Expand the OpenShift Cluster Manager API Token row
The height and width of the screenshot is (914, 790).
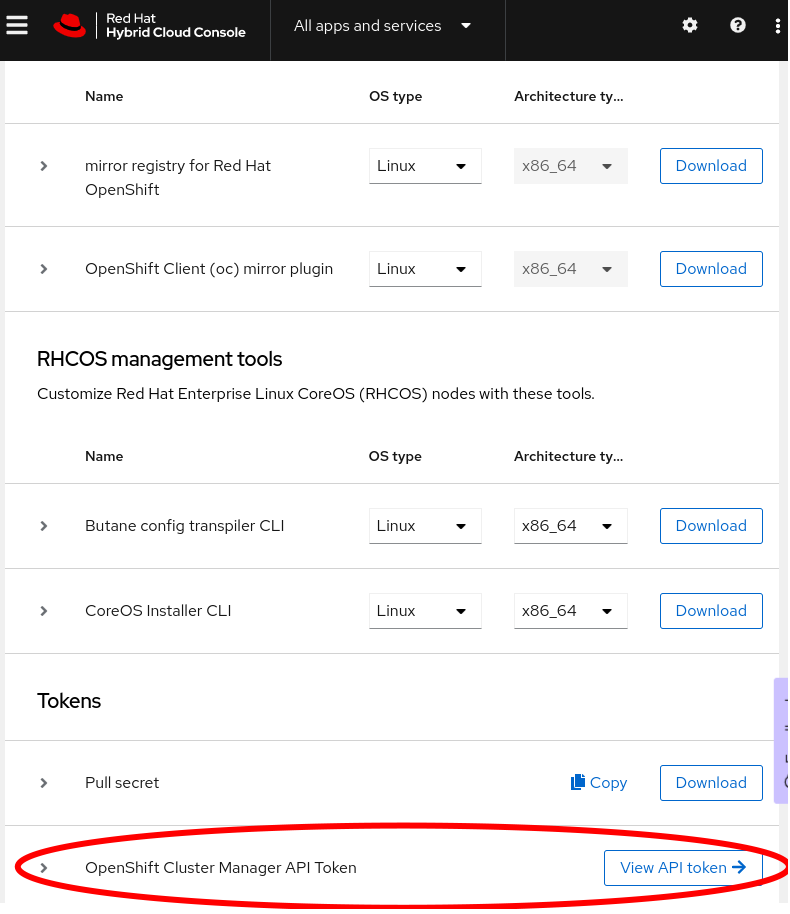click(44, 868)
